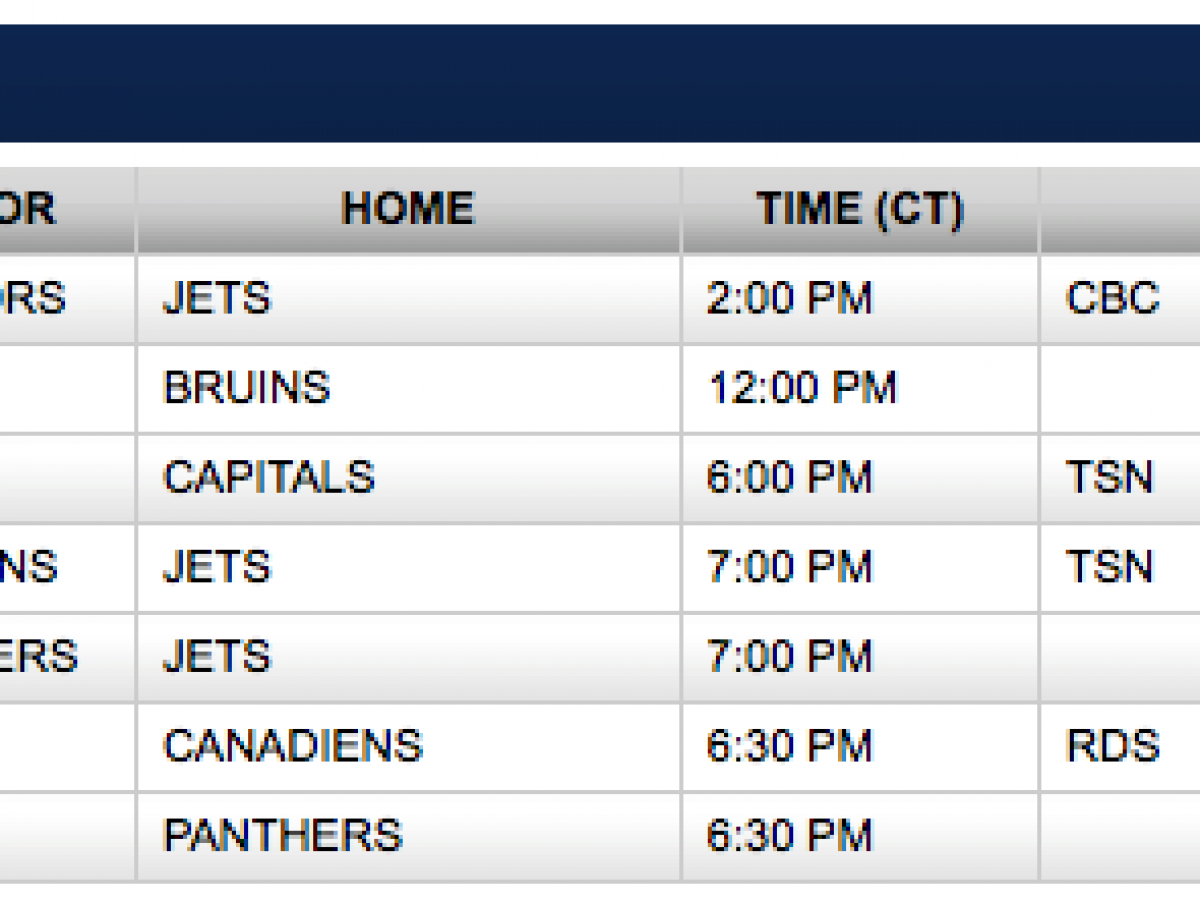Click TSN in the 7:00 PM row
Screen dimensions: 1200x900
1110,567
